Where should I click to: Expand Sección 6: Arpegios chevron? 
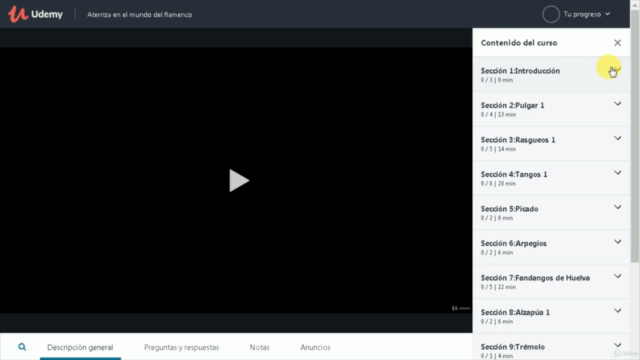click(618, 242)
